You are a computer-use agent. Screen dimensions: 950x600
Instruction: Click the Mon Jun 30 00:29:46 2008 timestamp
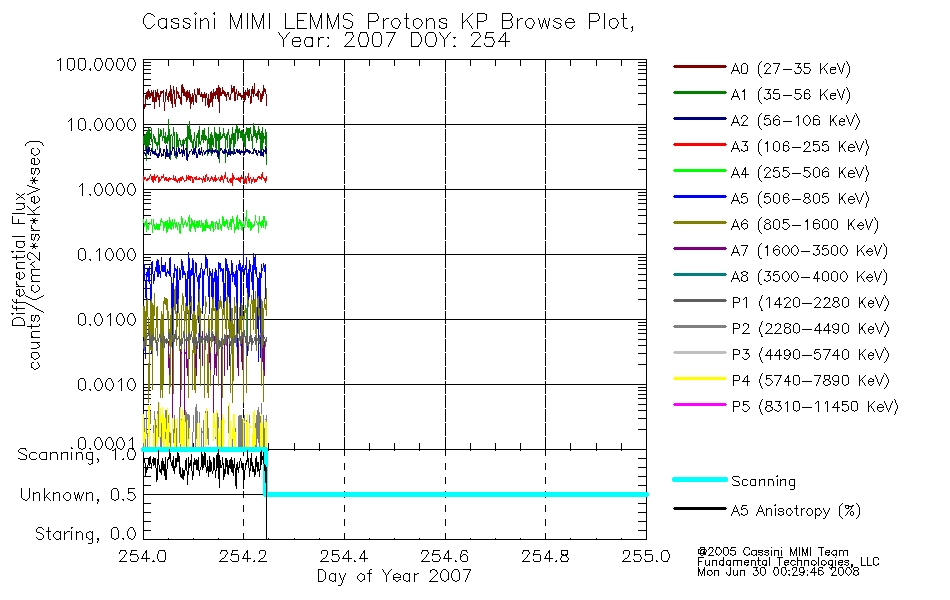778,572
